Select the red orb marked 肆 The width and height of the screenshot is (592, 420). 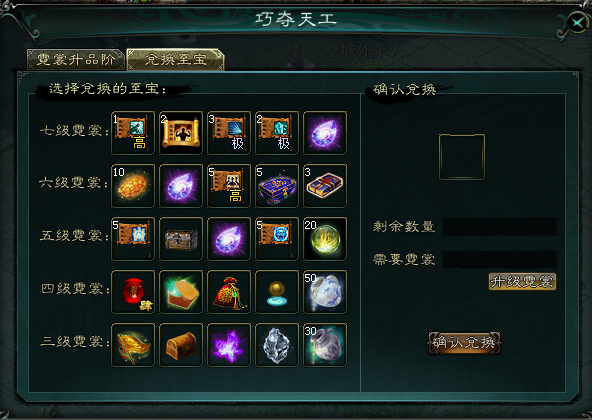coord(133,292)
